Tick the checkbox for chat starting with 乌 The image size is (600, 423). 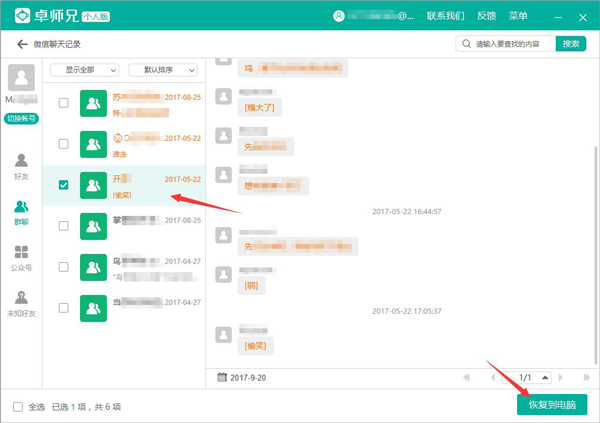(x=64, y=267)
